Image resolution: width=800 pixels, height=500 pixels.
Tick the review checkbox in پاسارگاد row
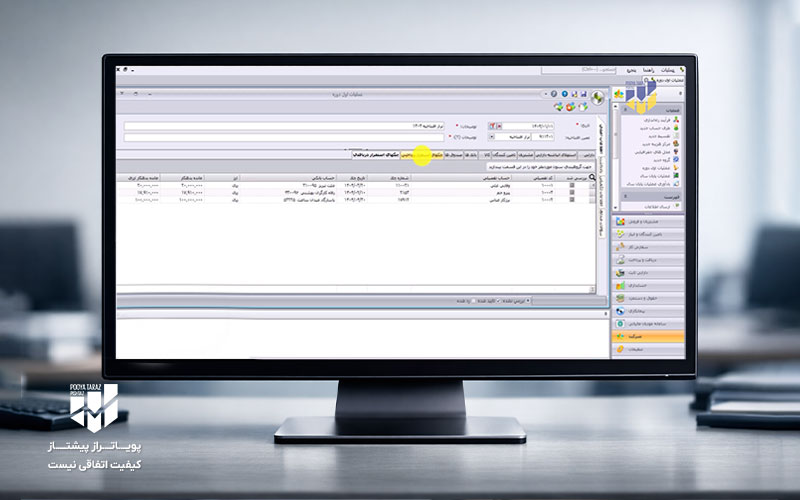point(572,200)
